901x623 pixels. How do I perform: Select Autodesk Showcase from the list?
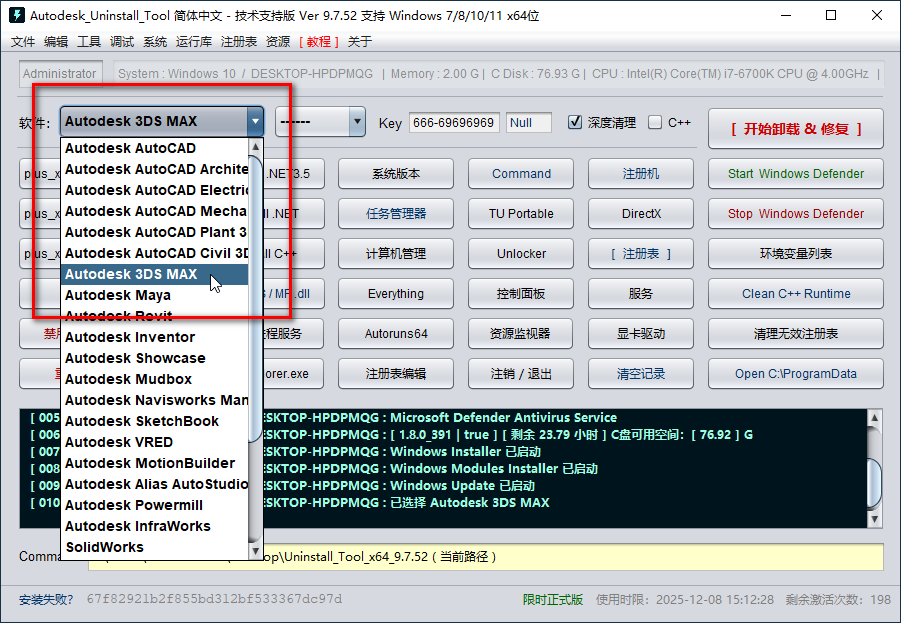(155, 358)
